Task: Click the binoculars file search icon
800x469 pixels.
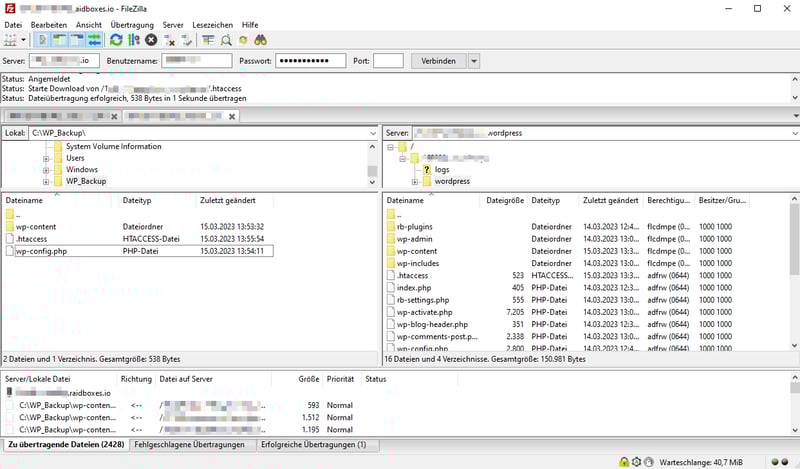Action: (x=260, y=40)
